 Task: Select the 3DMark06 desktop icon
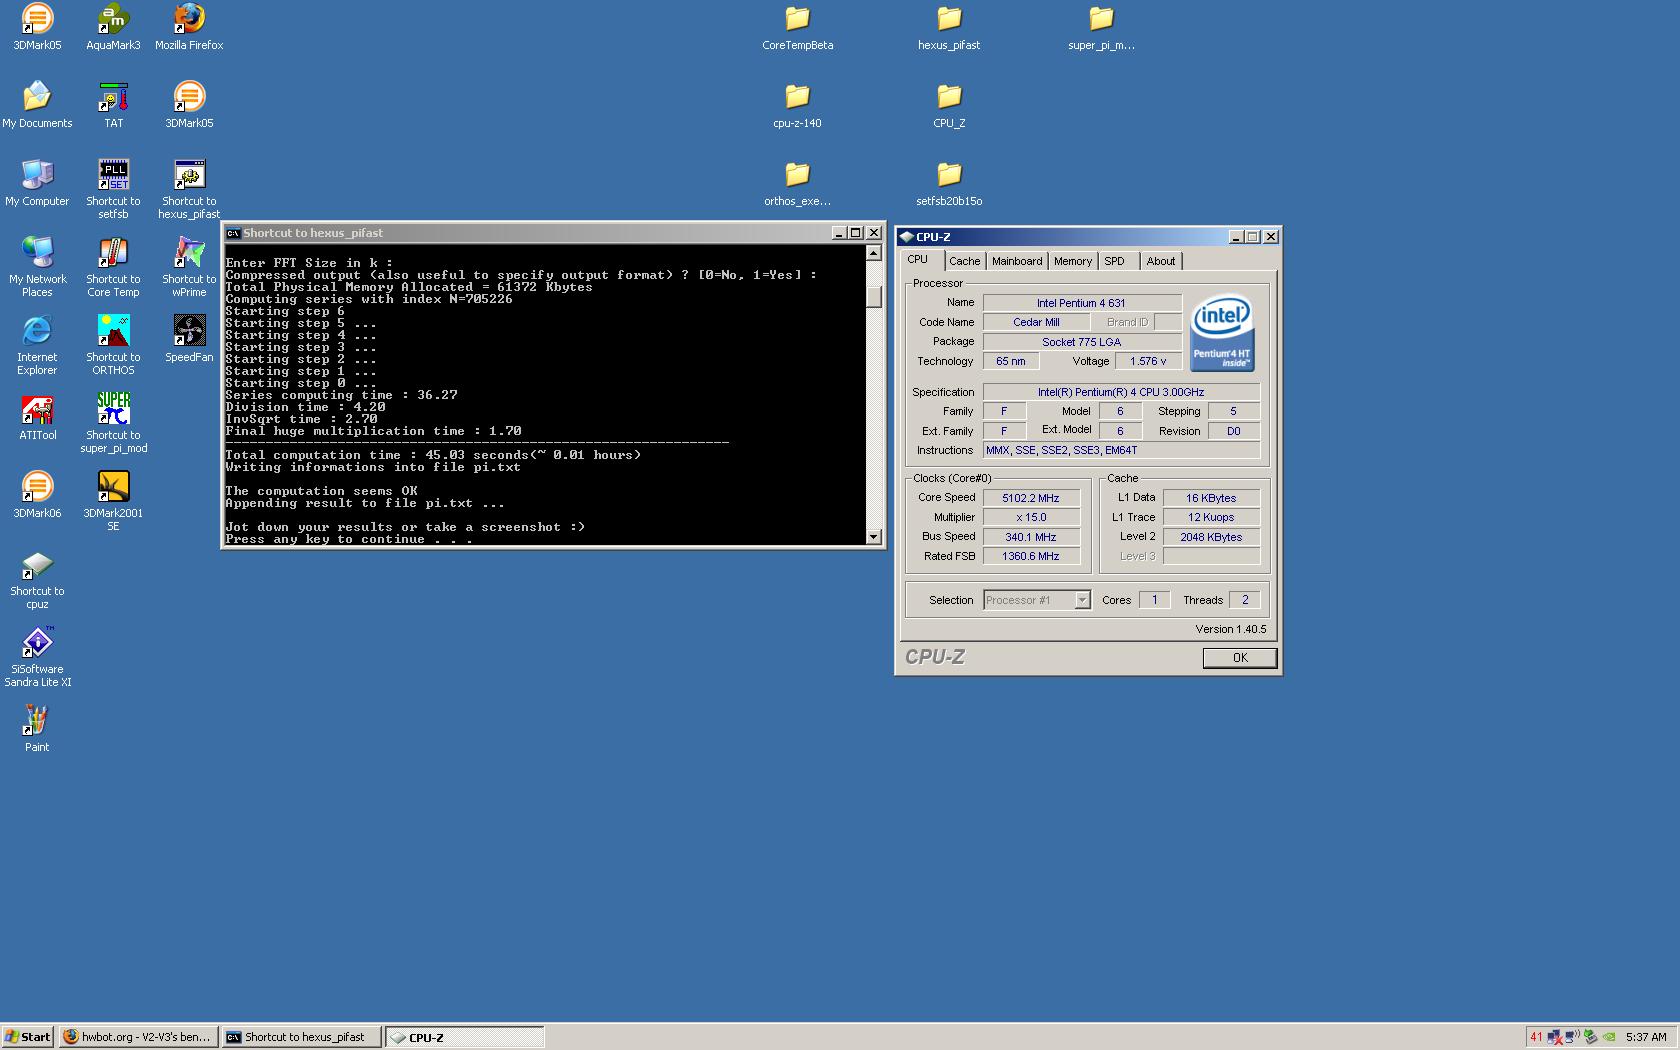(37, 495)
